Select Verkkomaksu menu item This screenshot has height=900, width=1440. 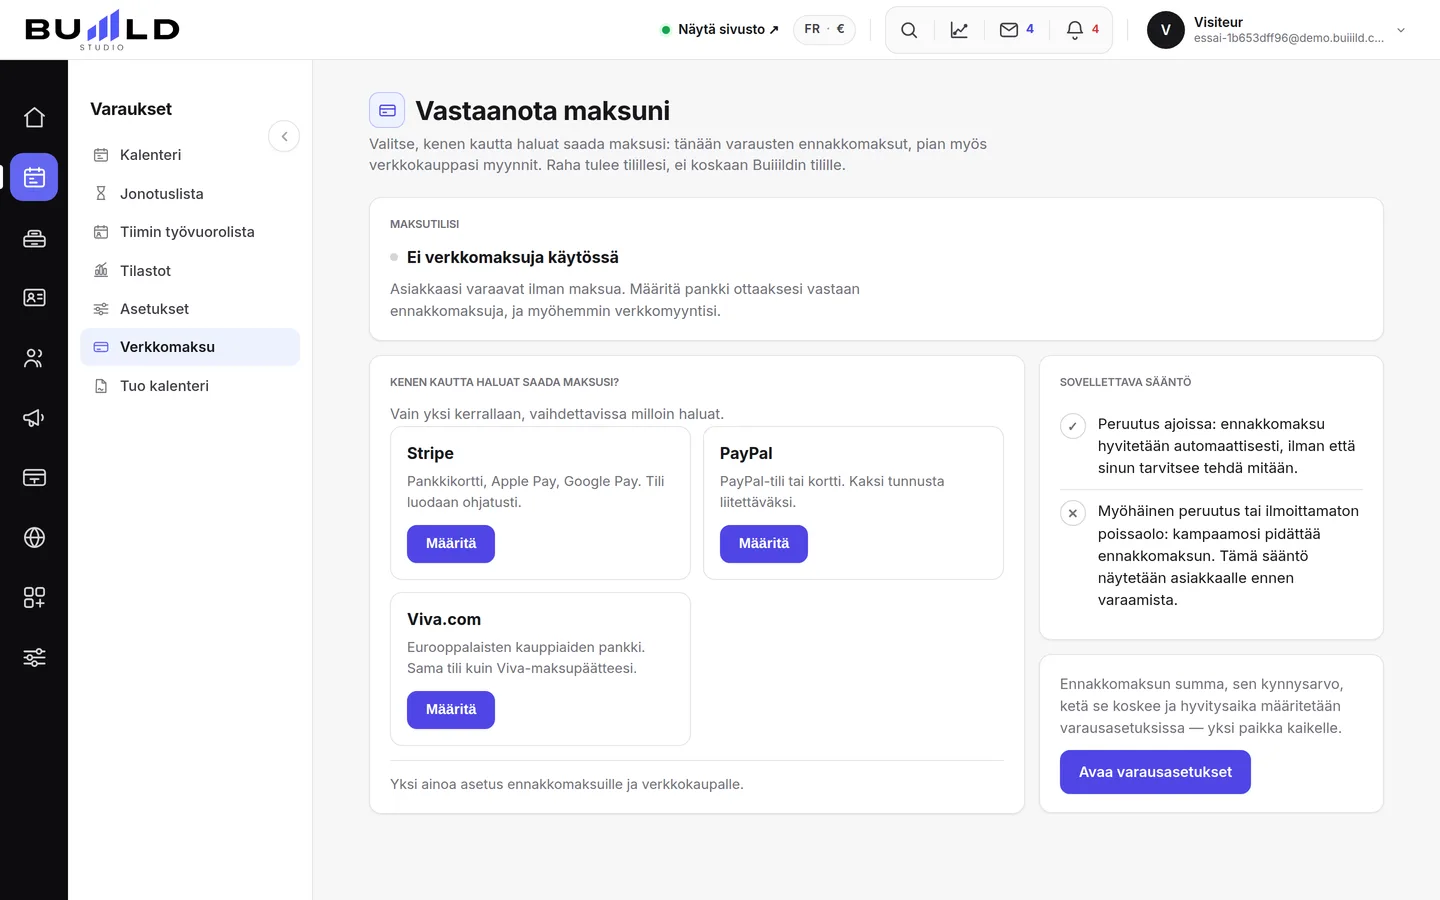click(x=190, y=347)
